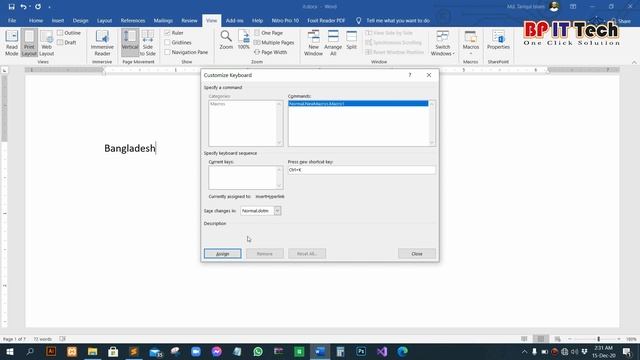Switch to the Home tab
The image size is (640, 360).
pyautogui.click(x=36, y=20)
